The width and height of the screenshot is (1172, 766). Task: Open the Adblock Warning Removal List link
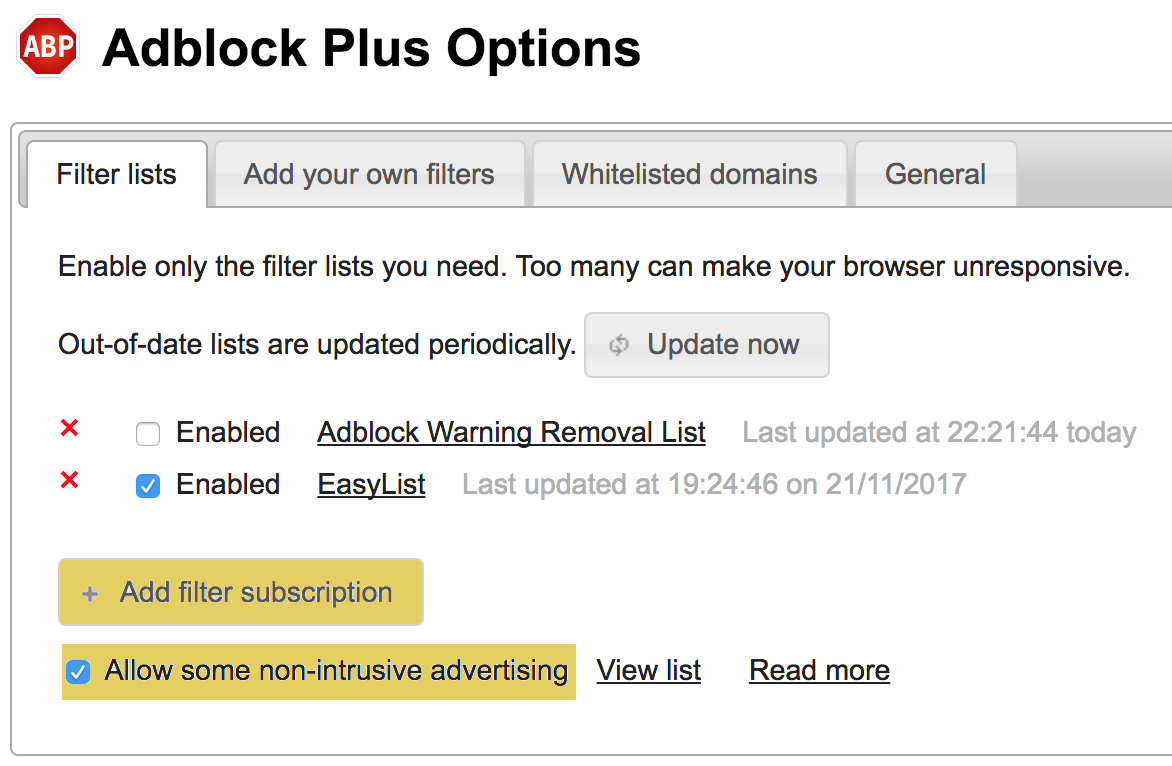(x=511, y=433)
